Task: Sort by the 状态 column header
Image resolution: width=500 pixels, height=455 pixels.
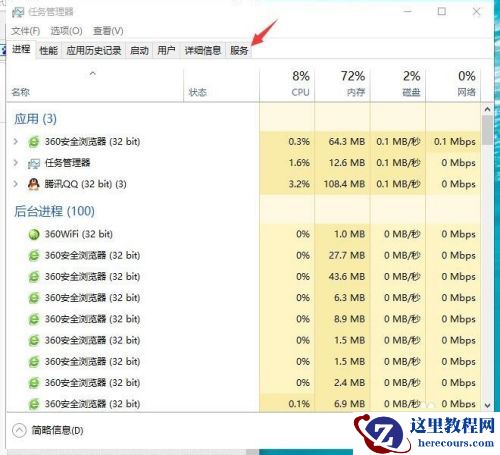Action: (221, 85)
